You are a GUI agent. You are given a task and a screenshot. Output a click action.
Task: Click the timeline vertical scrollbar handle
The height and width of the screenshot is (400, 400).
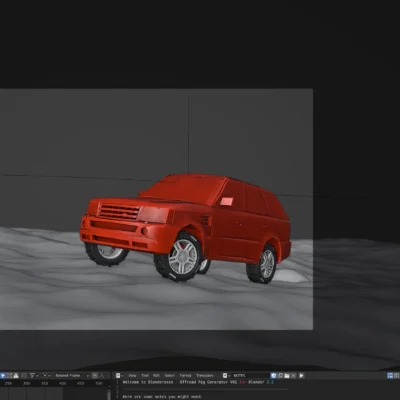[x=109, y=394]
